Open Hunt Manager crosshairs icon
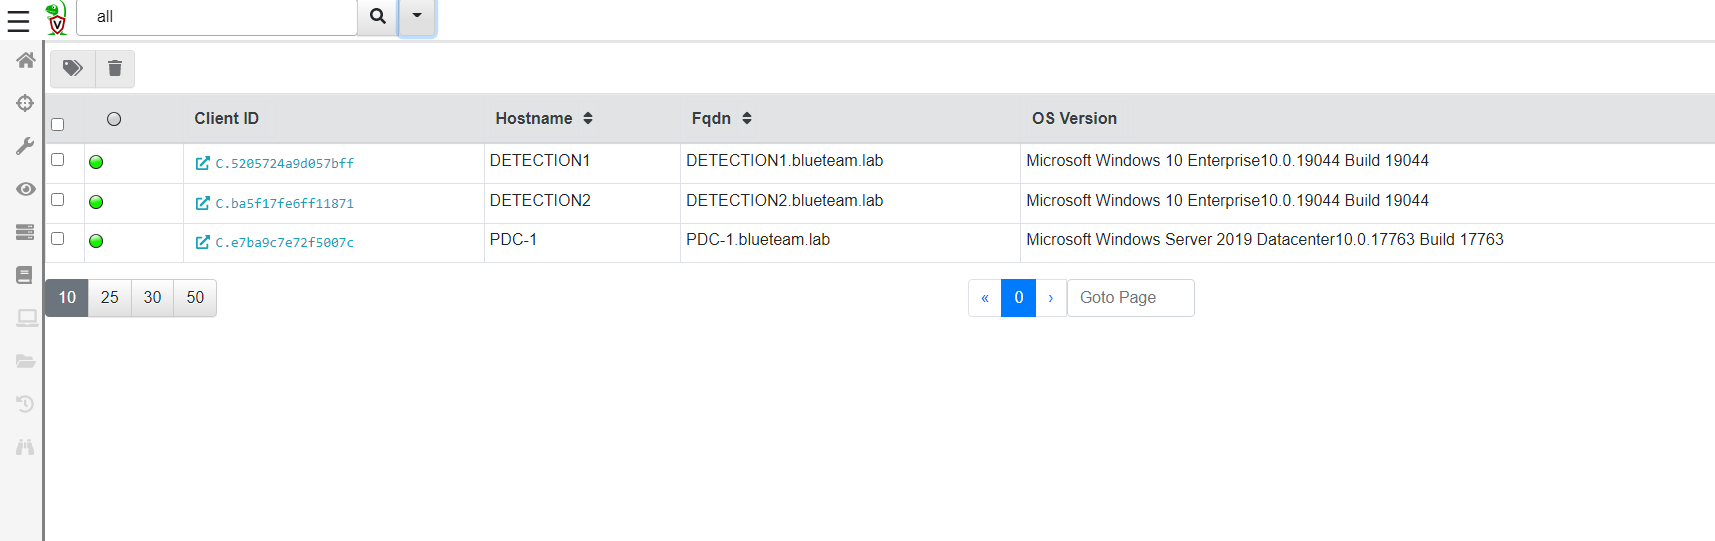 click(x=25, y=103)
